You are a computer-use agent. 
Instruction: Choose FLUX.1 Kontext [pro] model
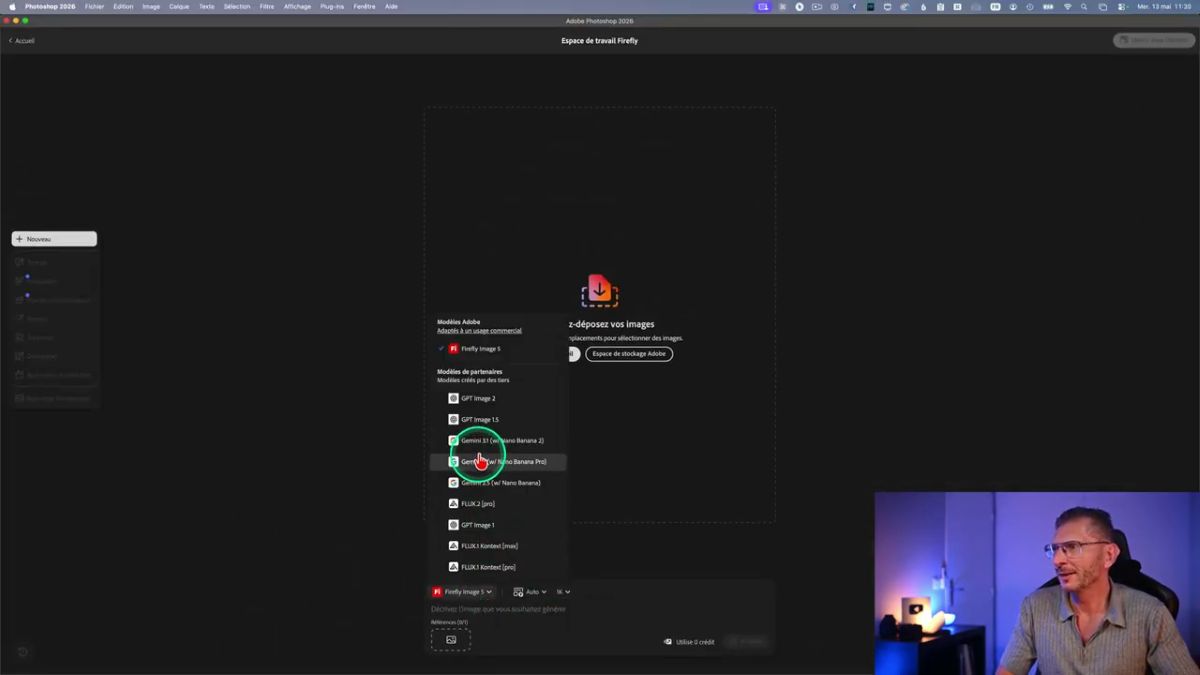(498, 567)
